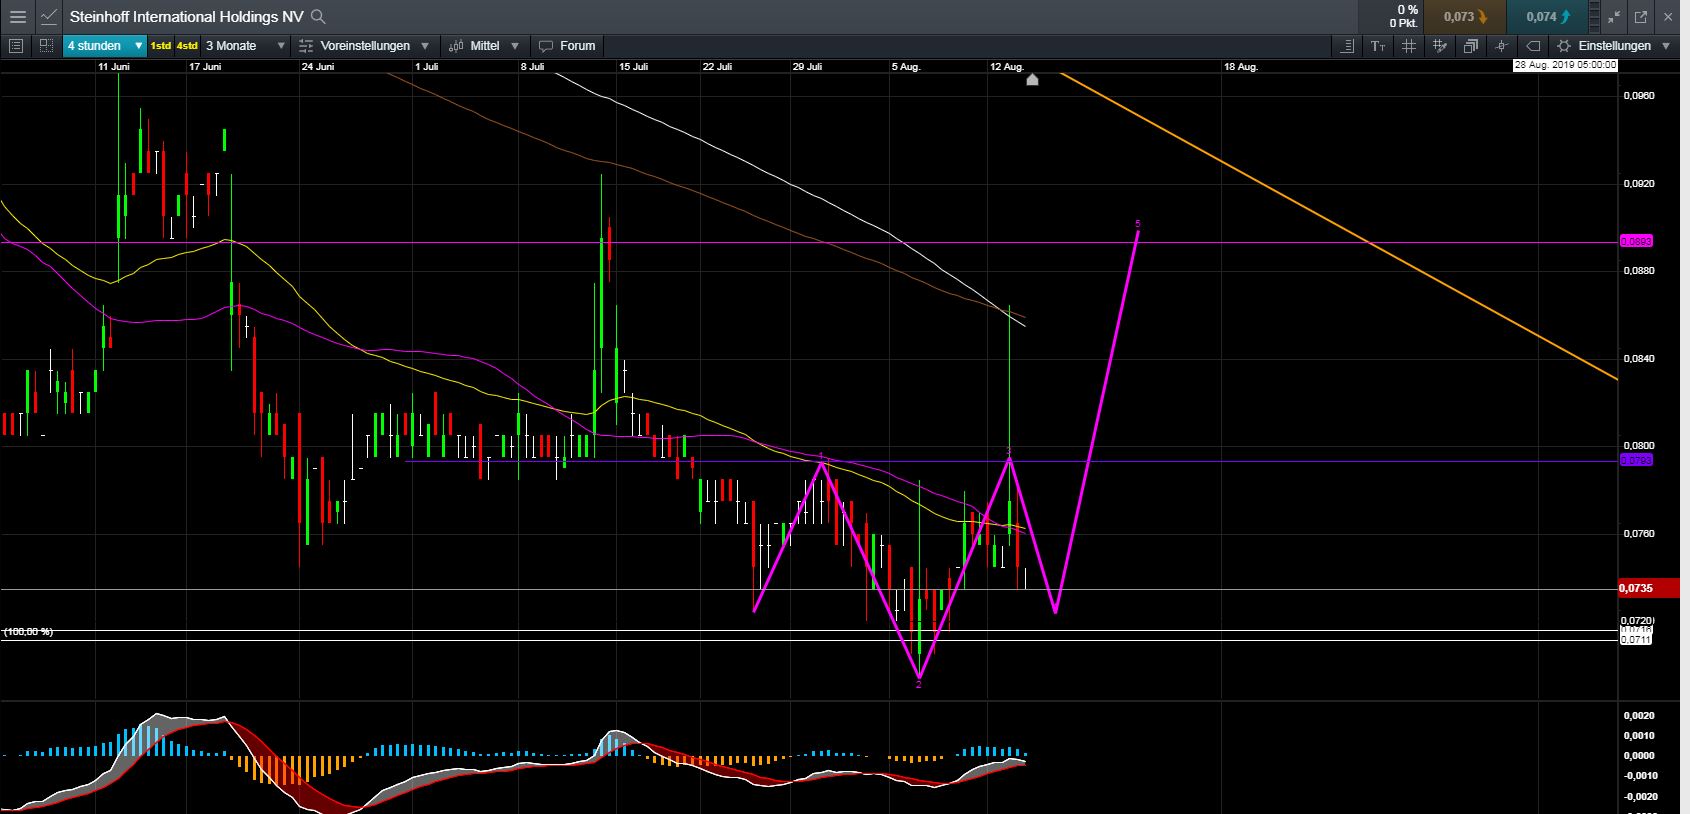The width and height of the screenshot is (1690, 814).
Task: Click the price label tag icon
Action: click(1533, 46)
